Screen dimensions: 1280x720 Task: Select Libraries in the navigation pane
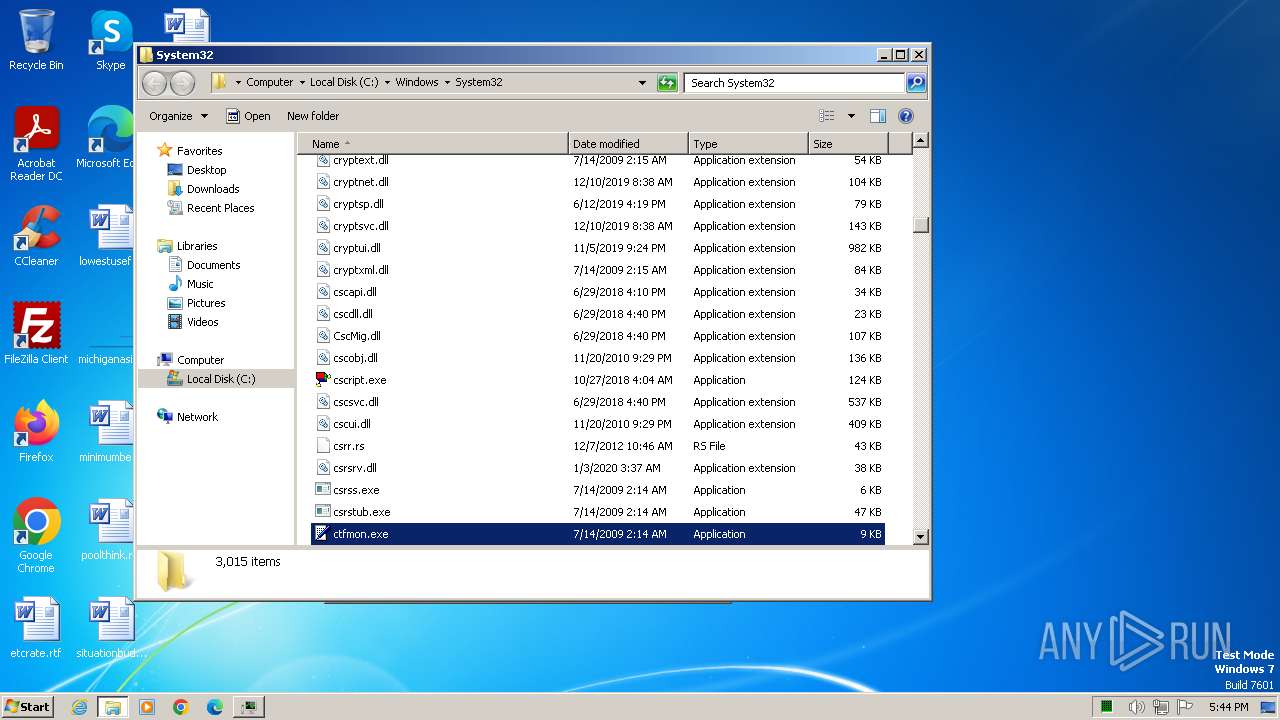tap(197, 246)
